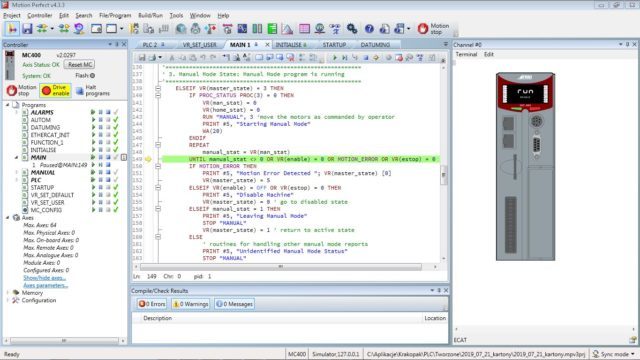Click the green table viewer icon
This screenshot has width=640, height=360.
point(272,29)
